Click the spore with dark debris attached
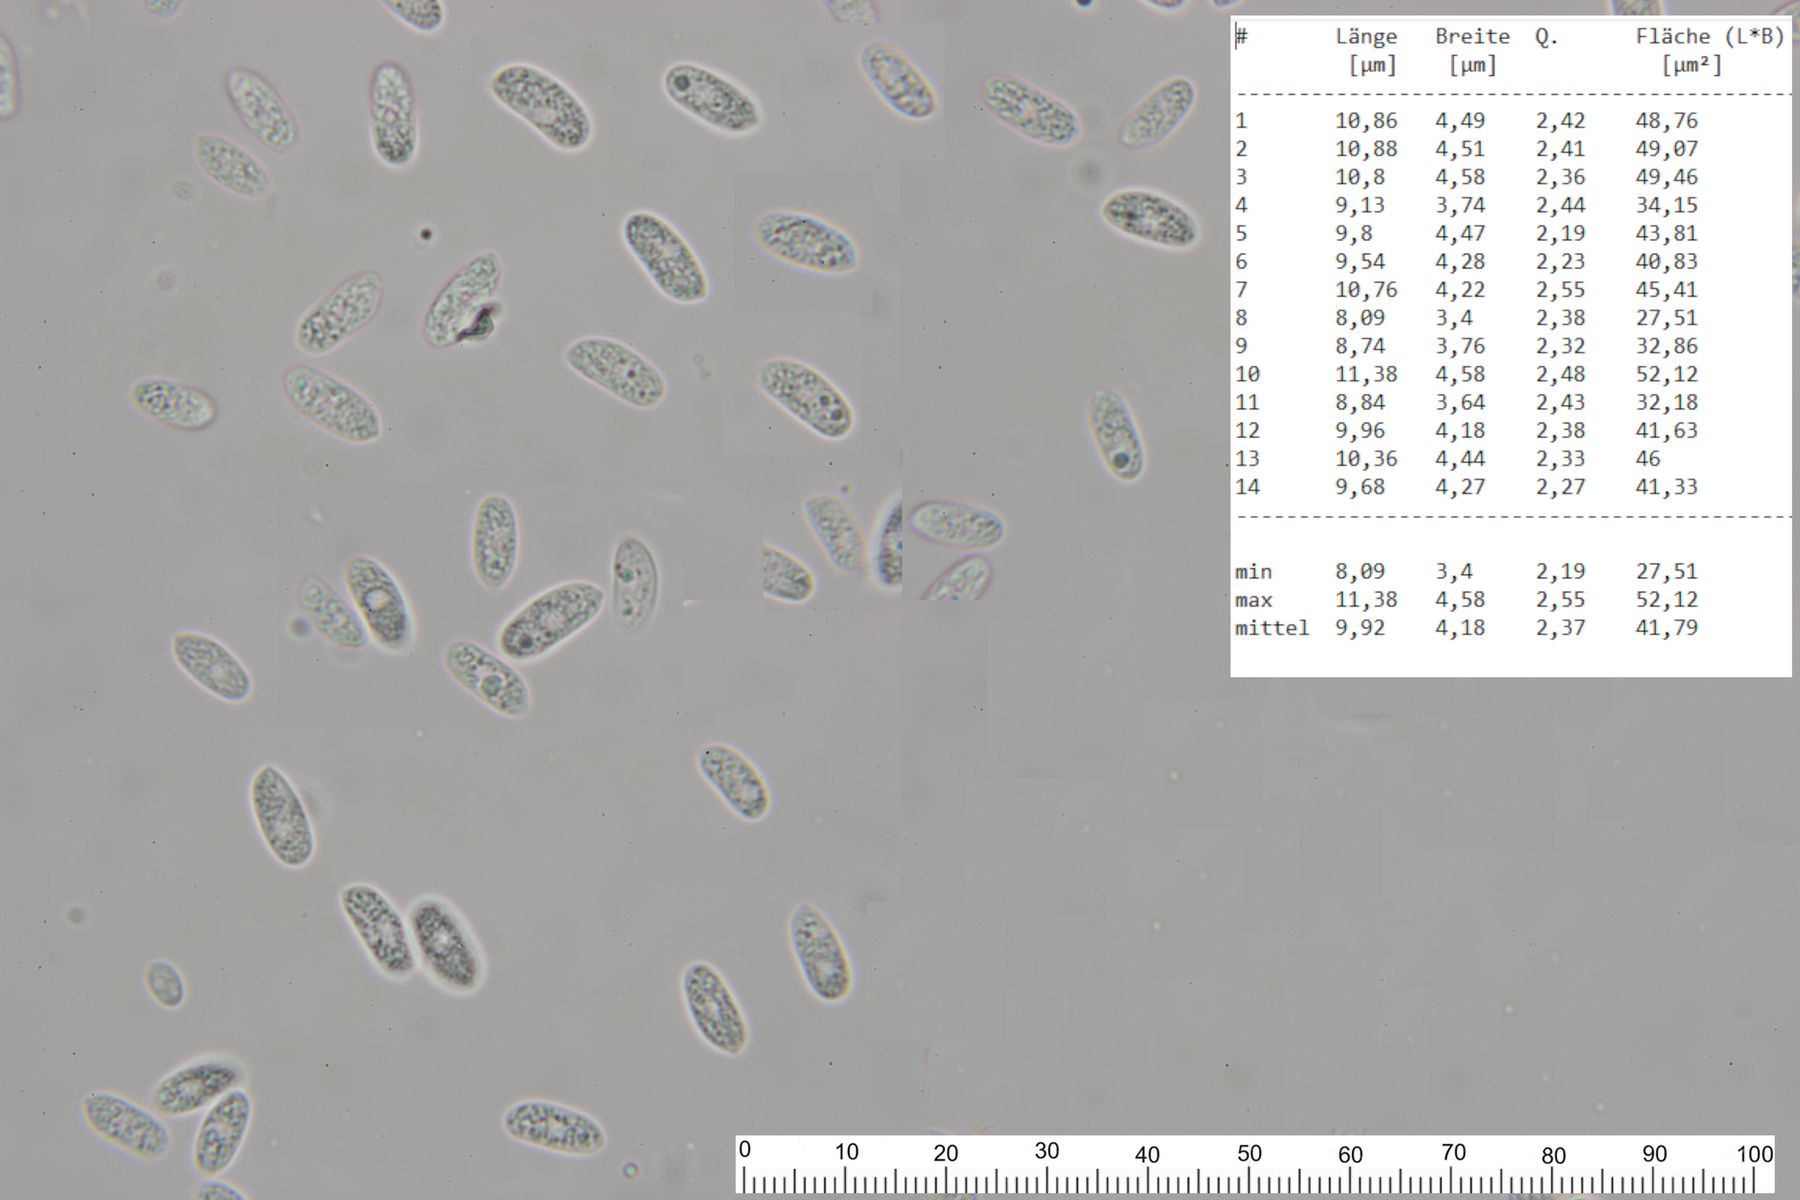 pos(464,301)
